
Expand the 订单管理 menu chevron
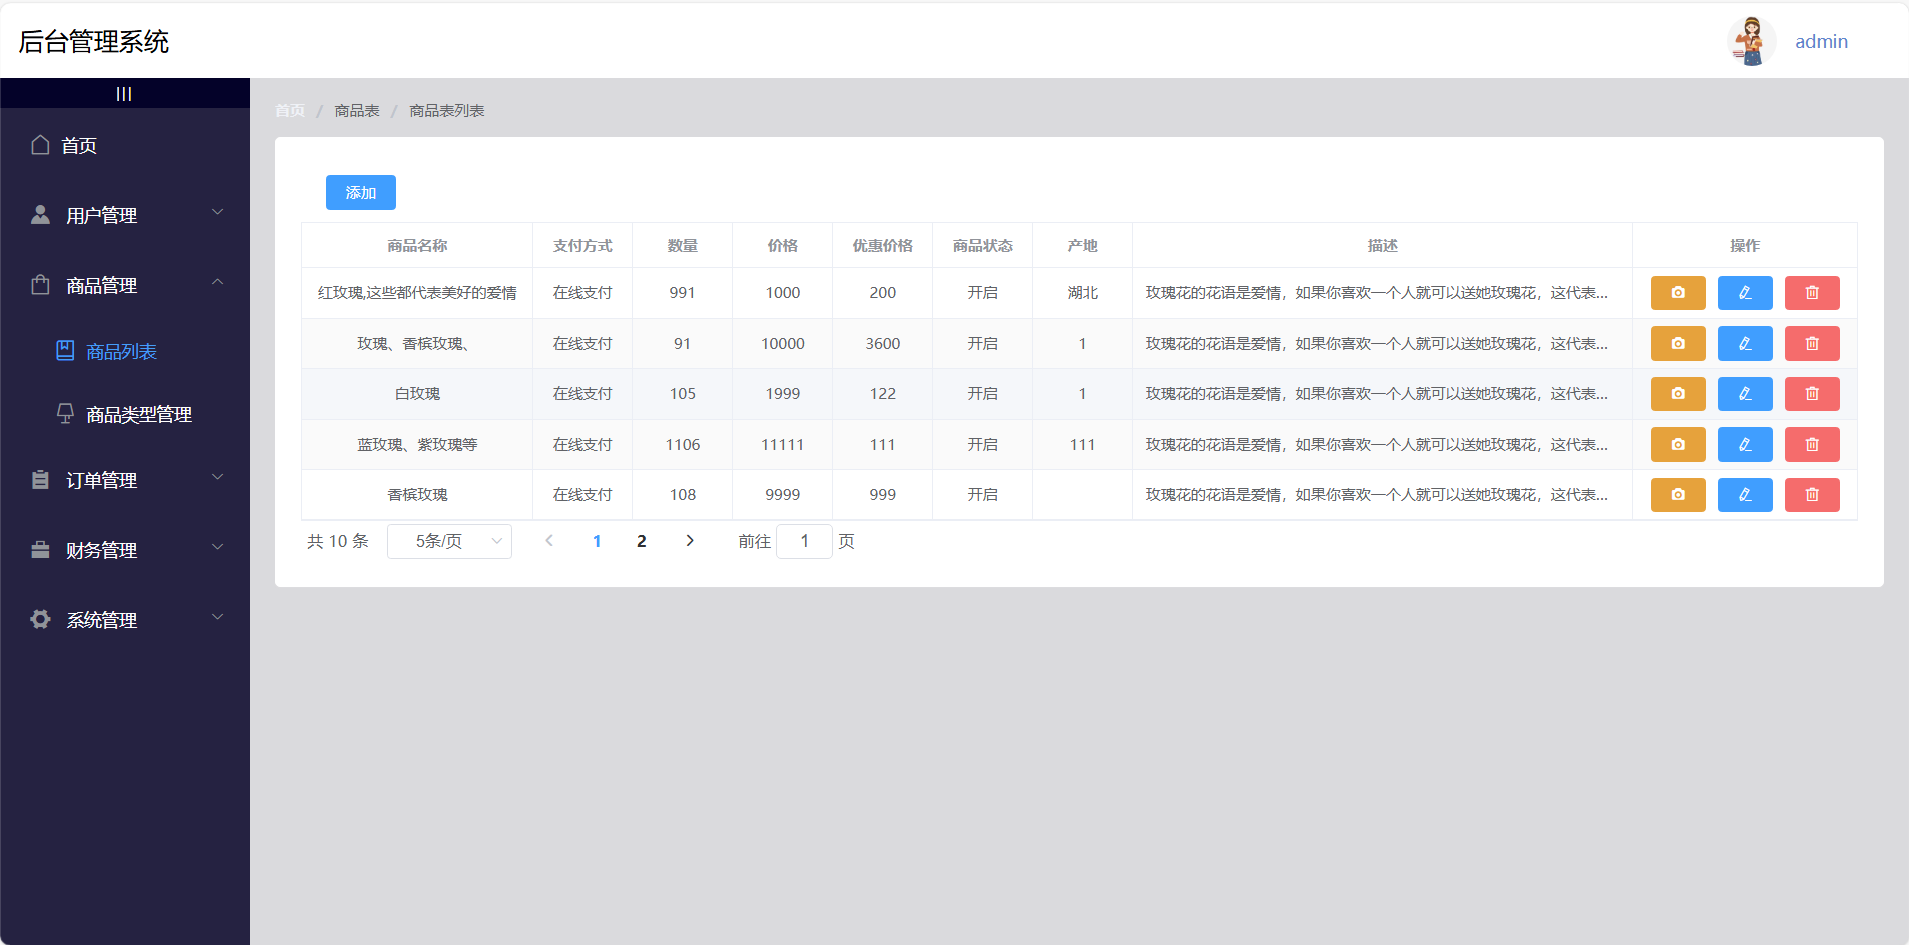click(217, 477)
